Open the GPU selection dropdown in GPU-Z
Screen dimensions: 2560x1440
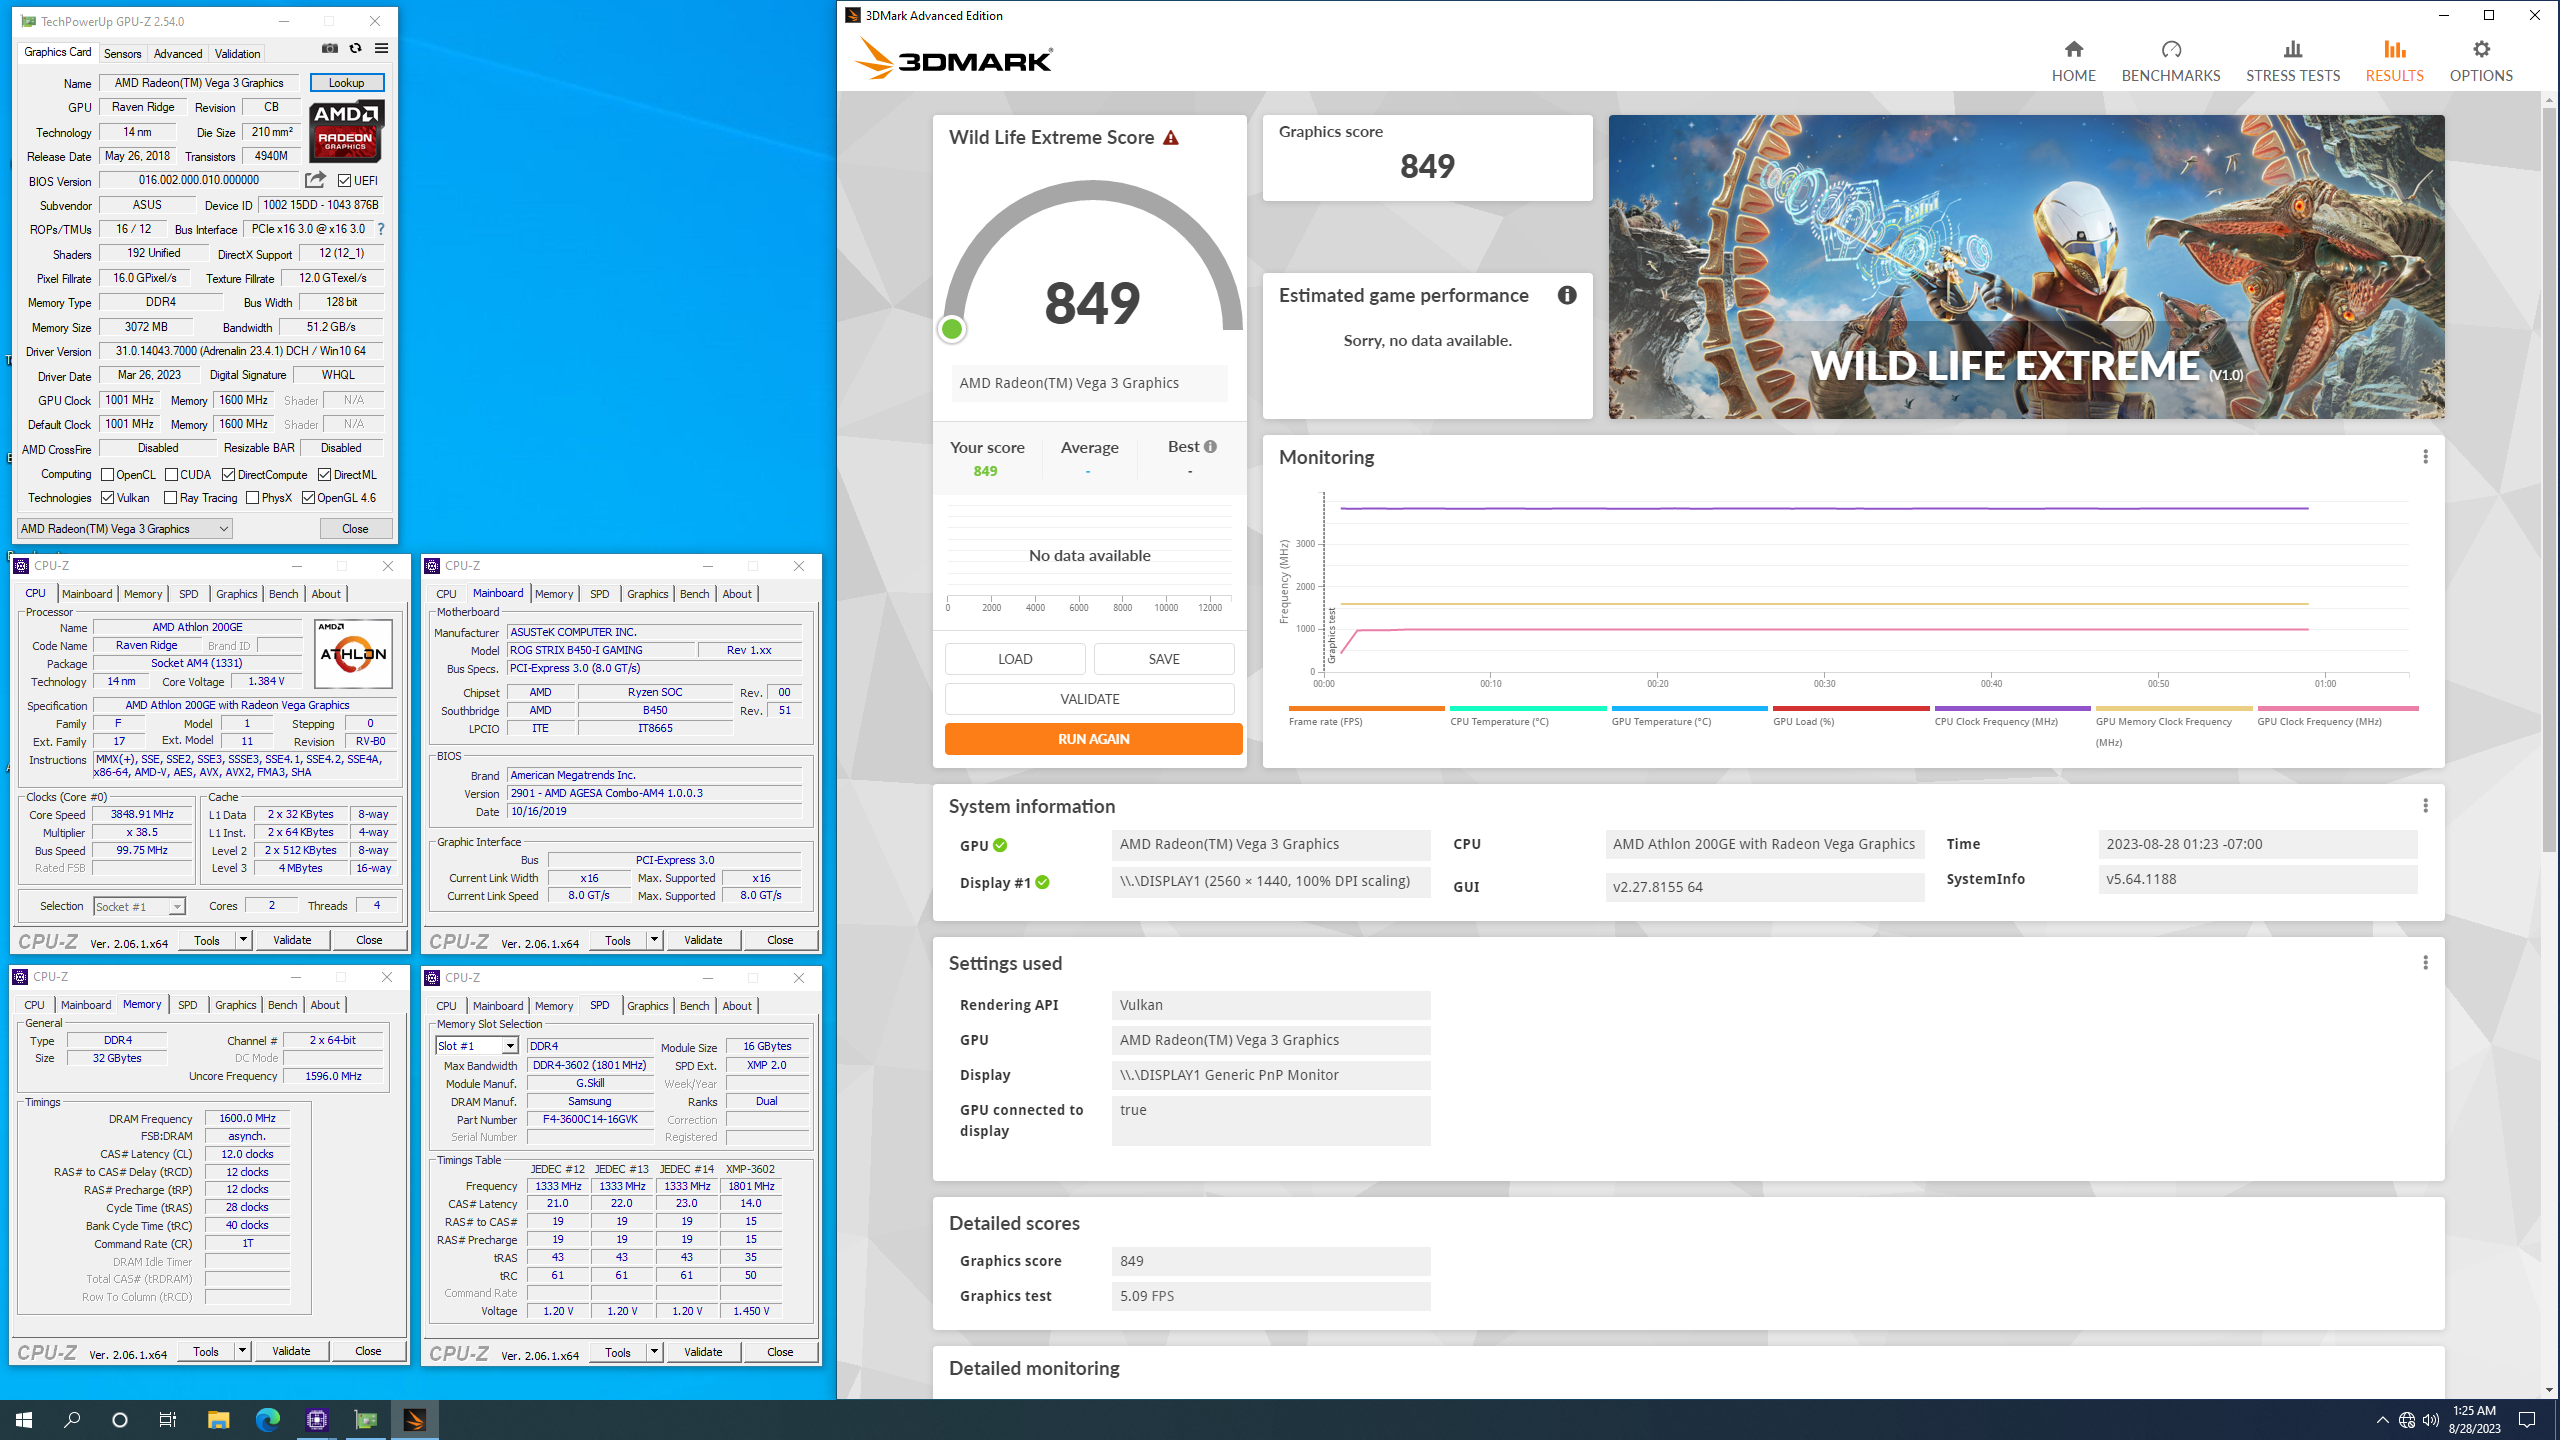(x=125, y=529)
